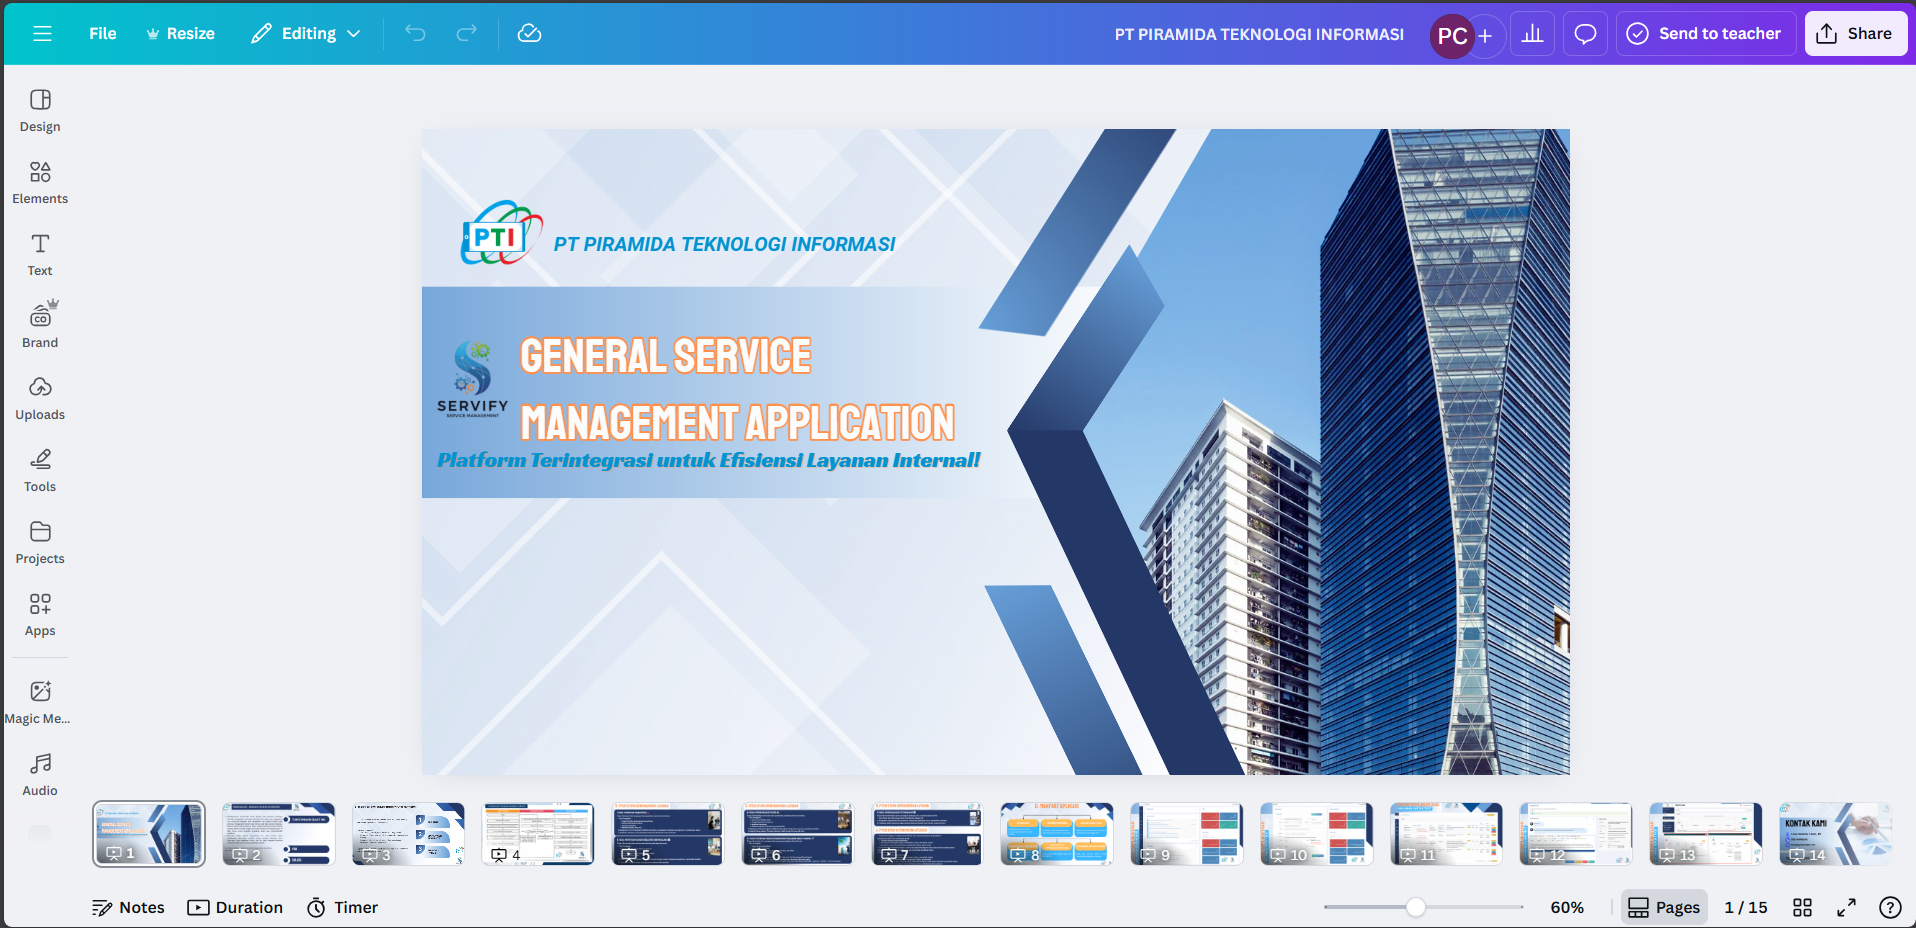Open the Resize menu

181,34
